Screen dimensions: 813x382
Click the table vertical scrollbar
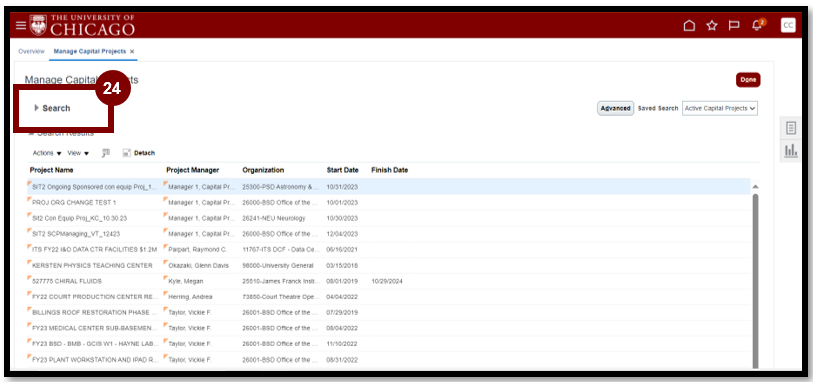tap(755, 280)
